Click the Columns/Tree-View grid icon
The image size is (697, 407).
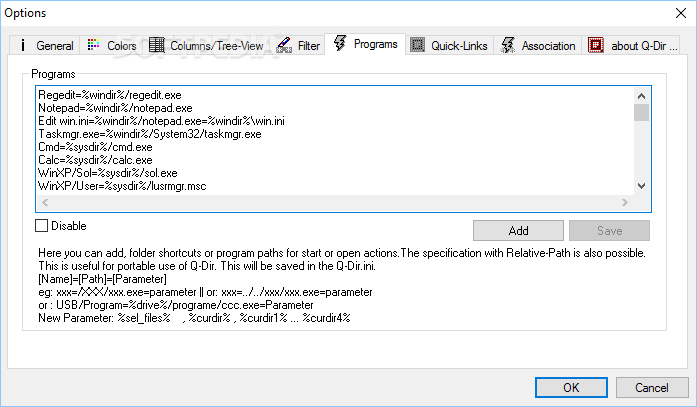(x=156, y=44)
